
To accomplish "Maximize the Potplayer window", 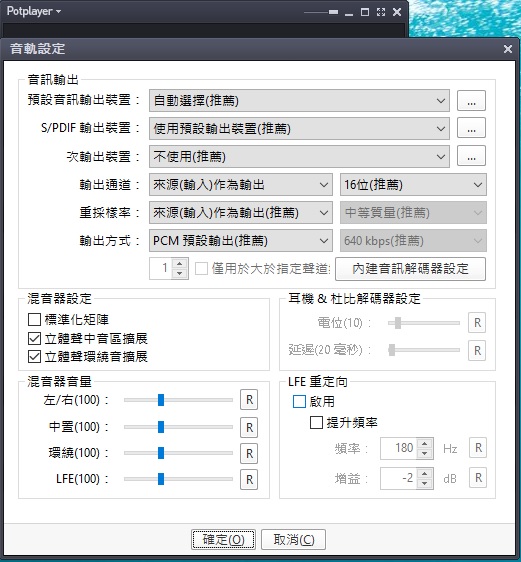I will tap(365, 12).
